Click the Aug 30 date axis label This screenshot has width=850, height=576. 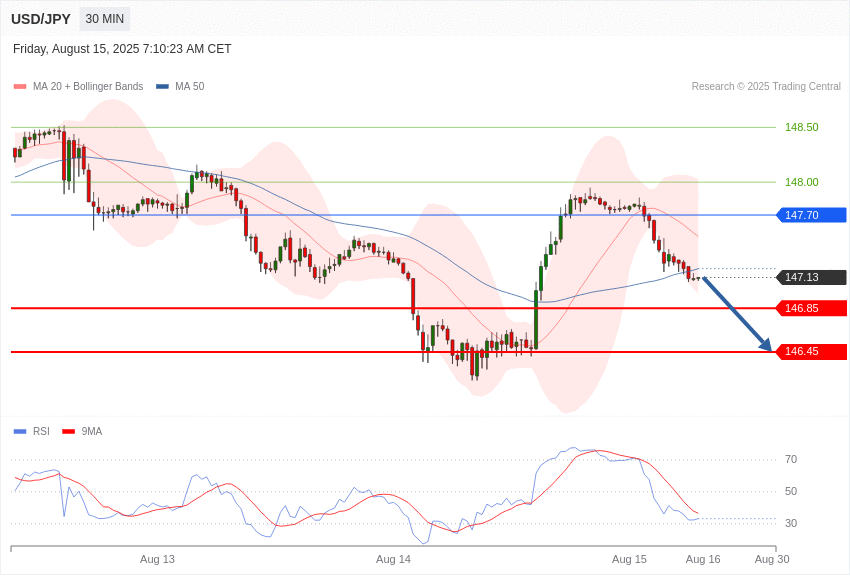(772, 559)
